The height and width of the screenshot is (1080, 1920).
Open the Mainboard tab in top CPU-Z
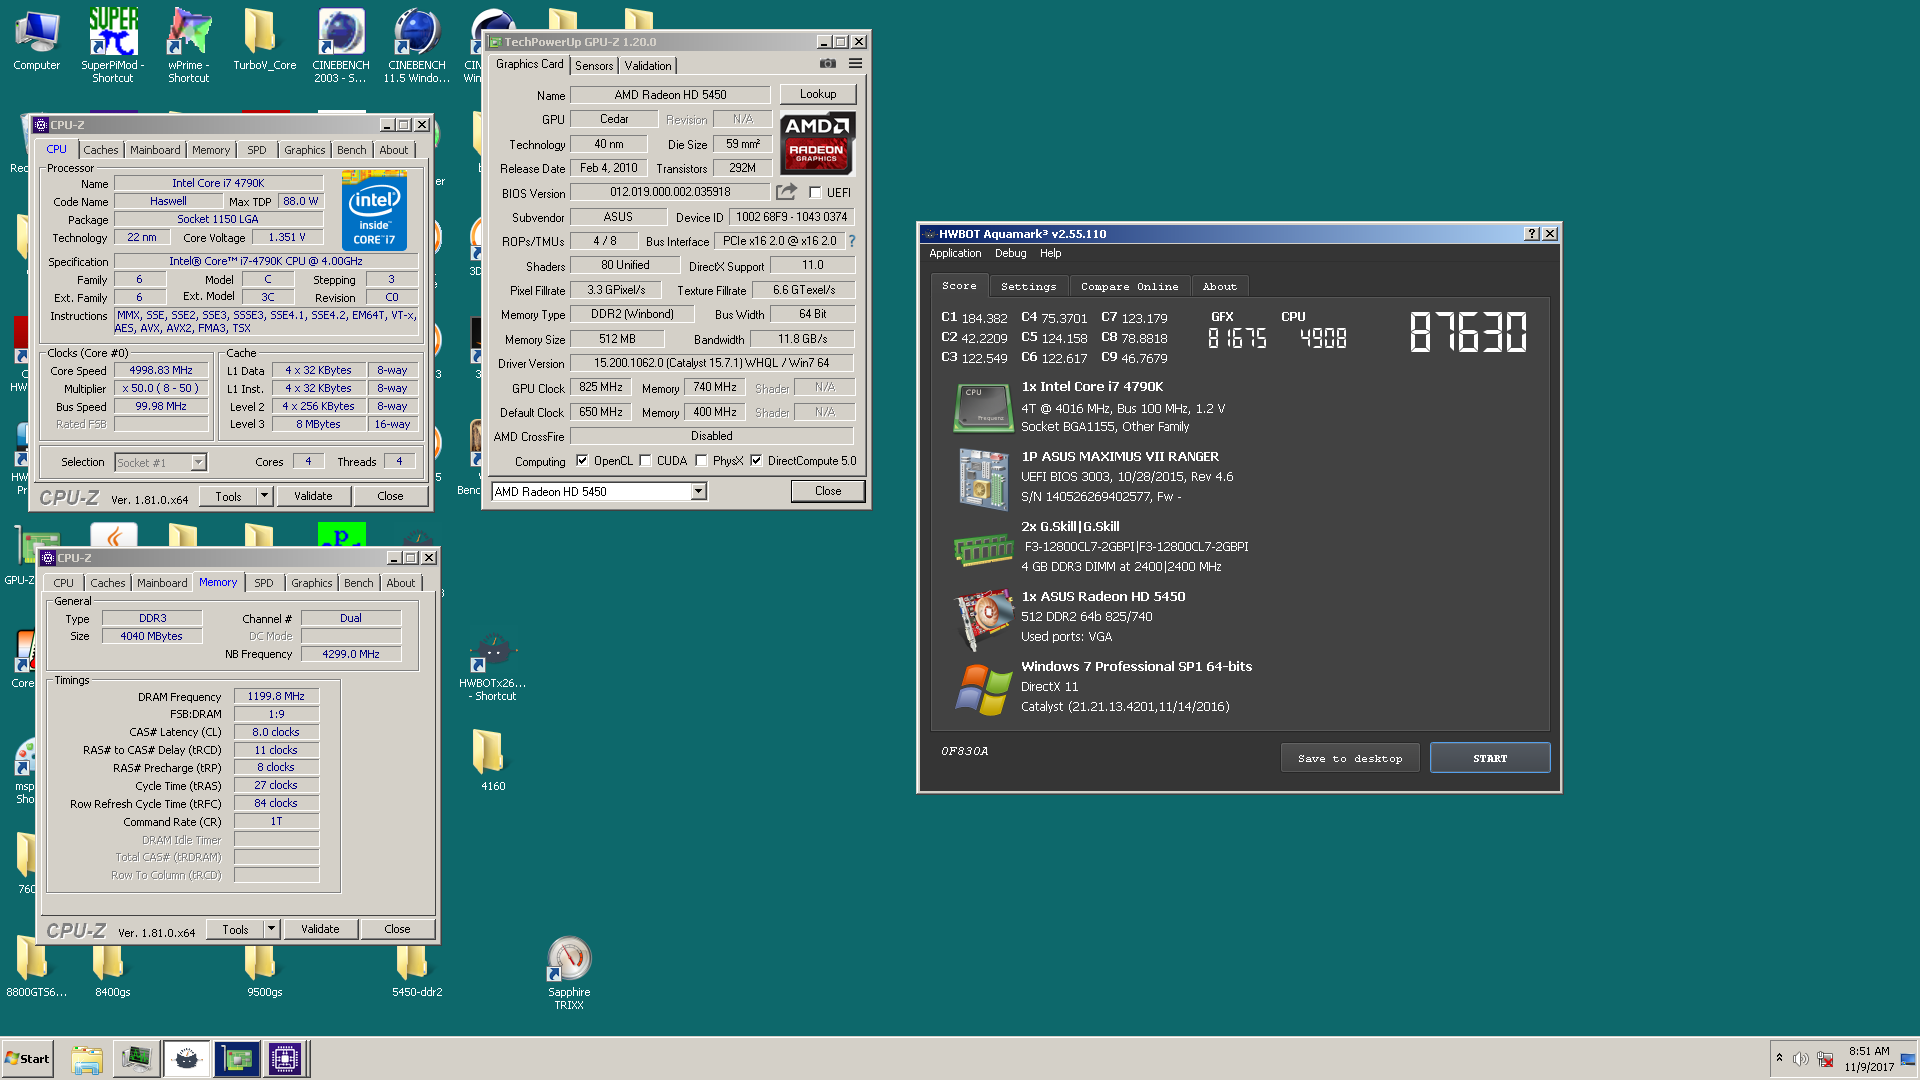click(155, 150)
